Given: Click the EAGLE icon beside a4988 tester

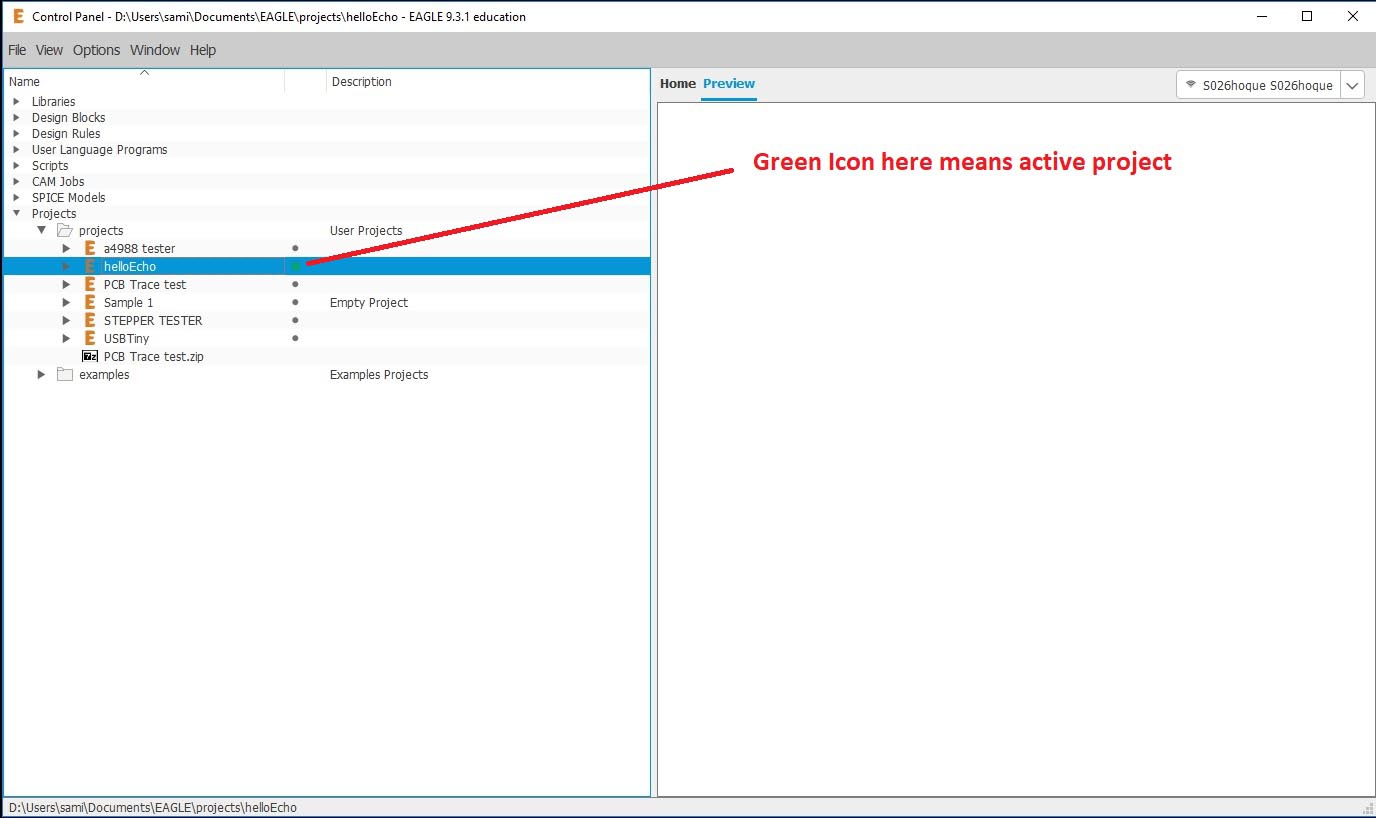Looking at the screenshot, I should click(90, 248).
